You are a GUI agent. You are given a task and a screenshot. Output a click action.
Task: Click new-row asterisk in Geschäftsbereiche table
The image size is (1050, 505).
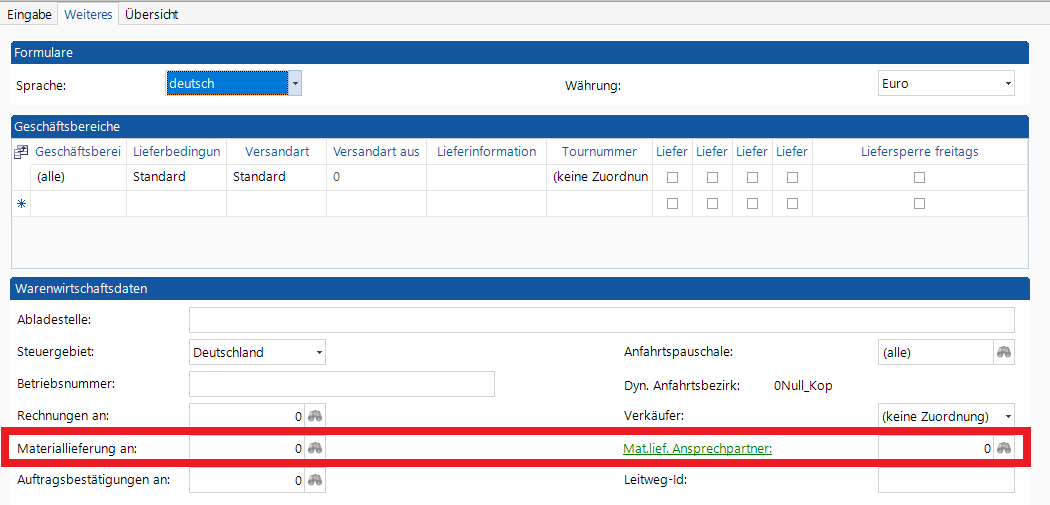coord(21,204)
